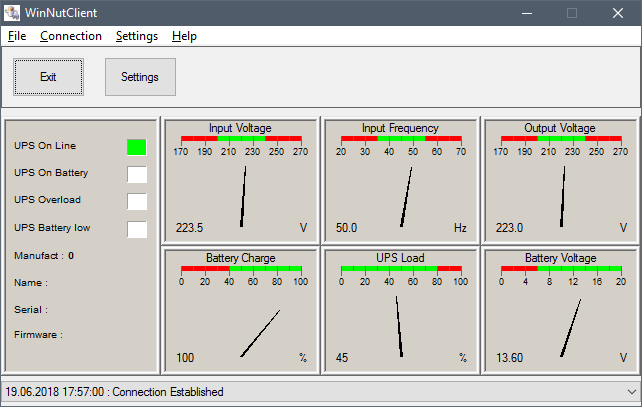The width and height of the screenshot is (642, 407).
Task: Open the Settings menu
Action: pyautogui.click(x=137, y=36)
